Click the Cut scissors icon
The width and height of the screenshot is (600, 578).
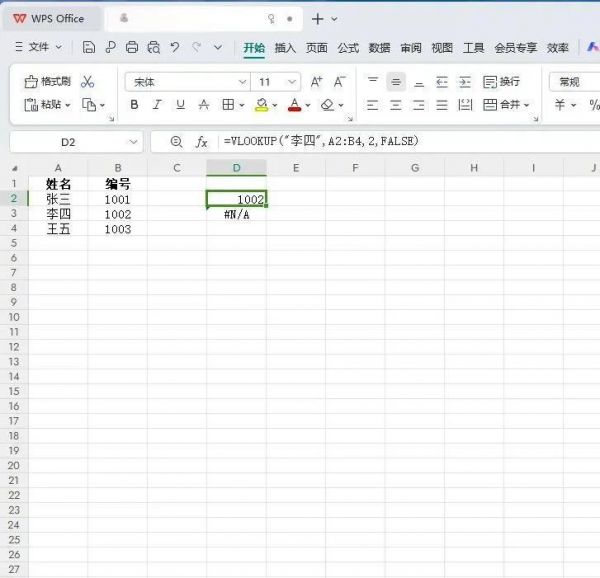(88, 82)
